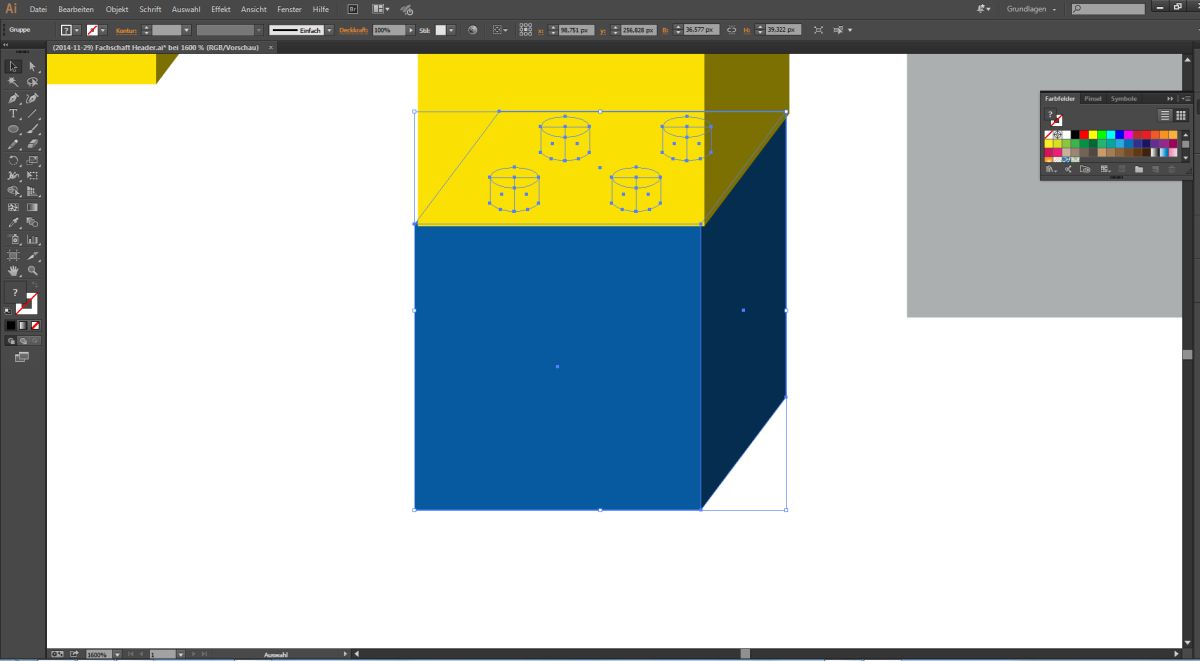The image size is (1200, 661).
Task: Select the Gradient tool
Action: [x=33, y=207]
